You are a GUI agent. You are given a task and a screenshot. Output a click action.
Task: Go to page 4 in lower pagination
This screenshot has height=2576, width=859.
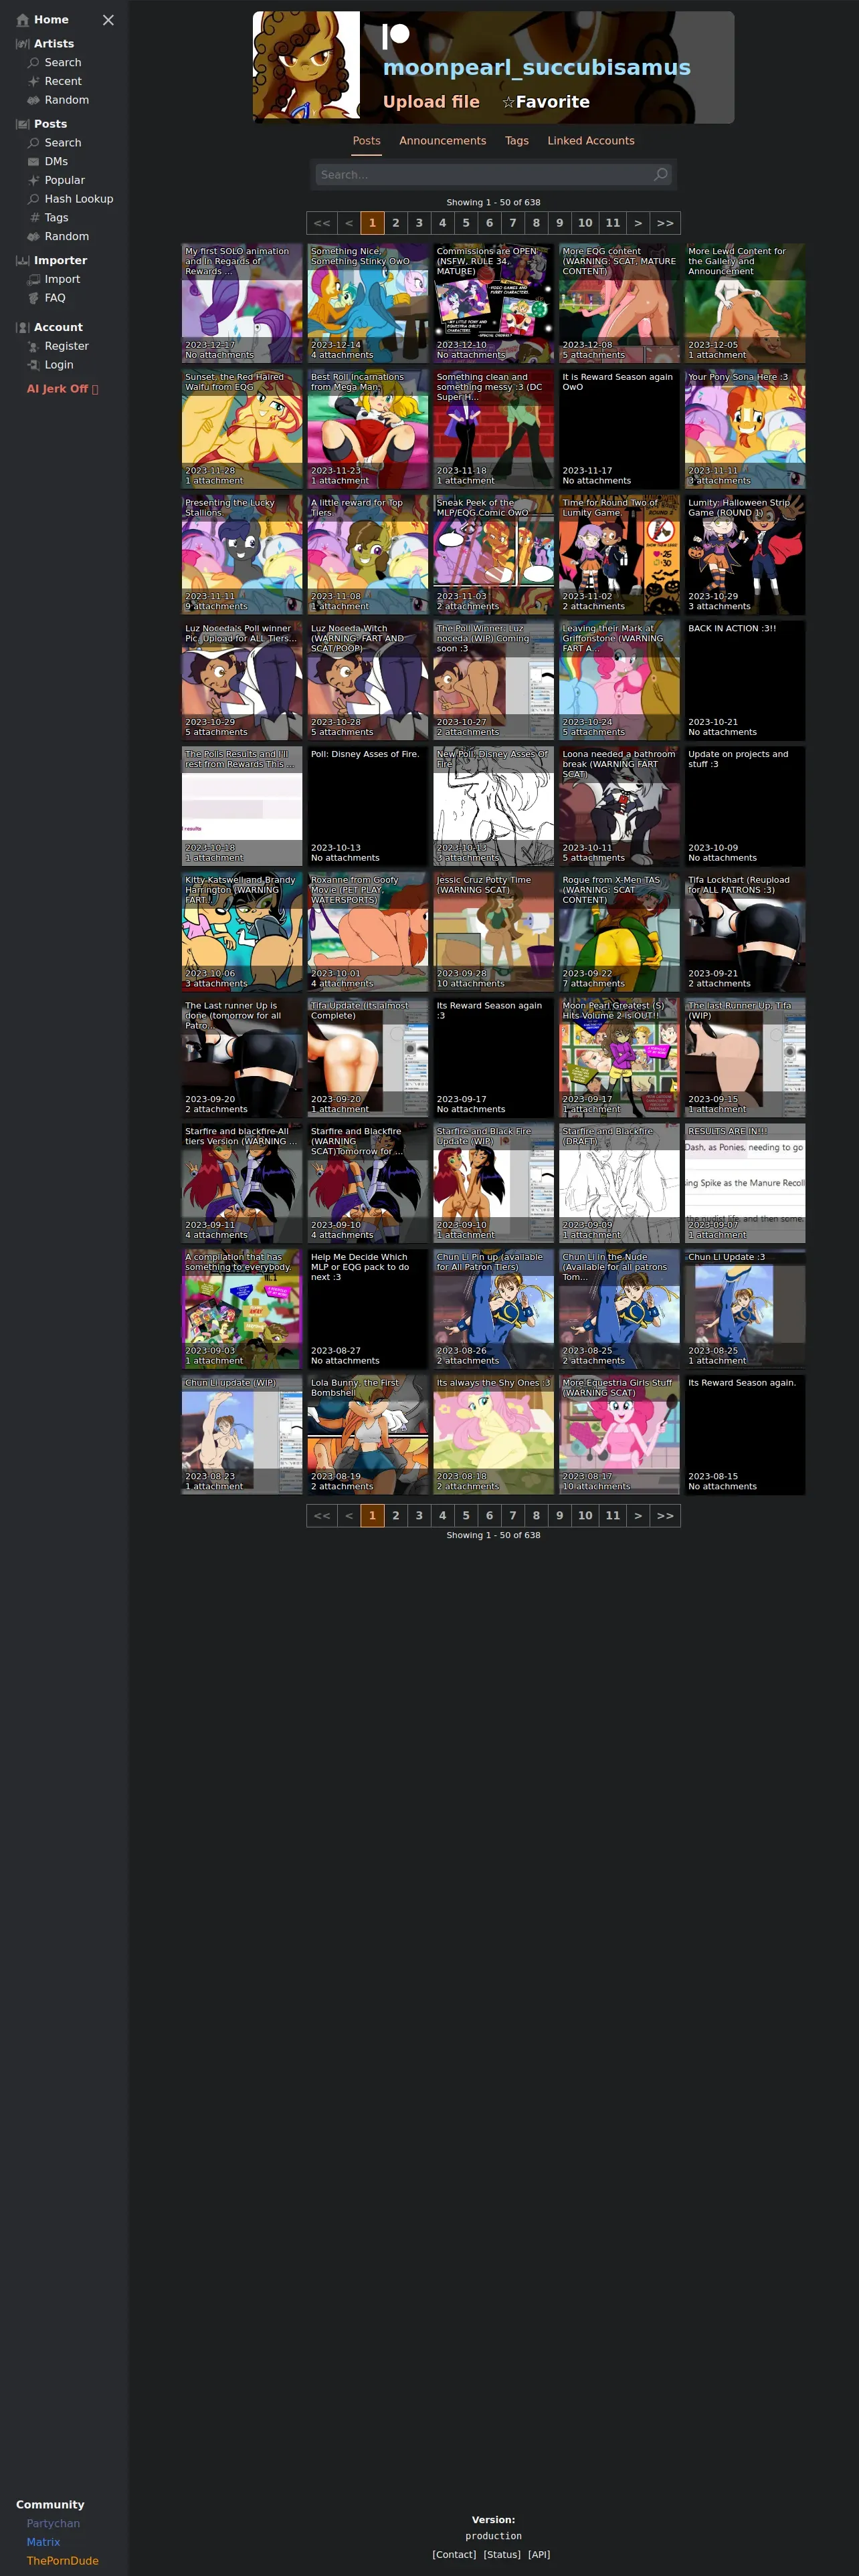(x=443, y=1516)
